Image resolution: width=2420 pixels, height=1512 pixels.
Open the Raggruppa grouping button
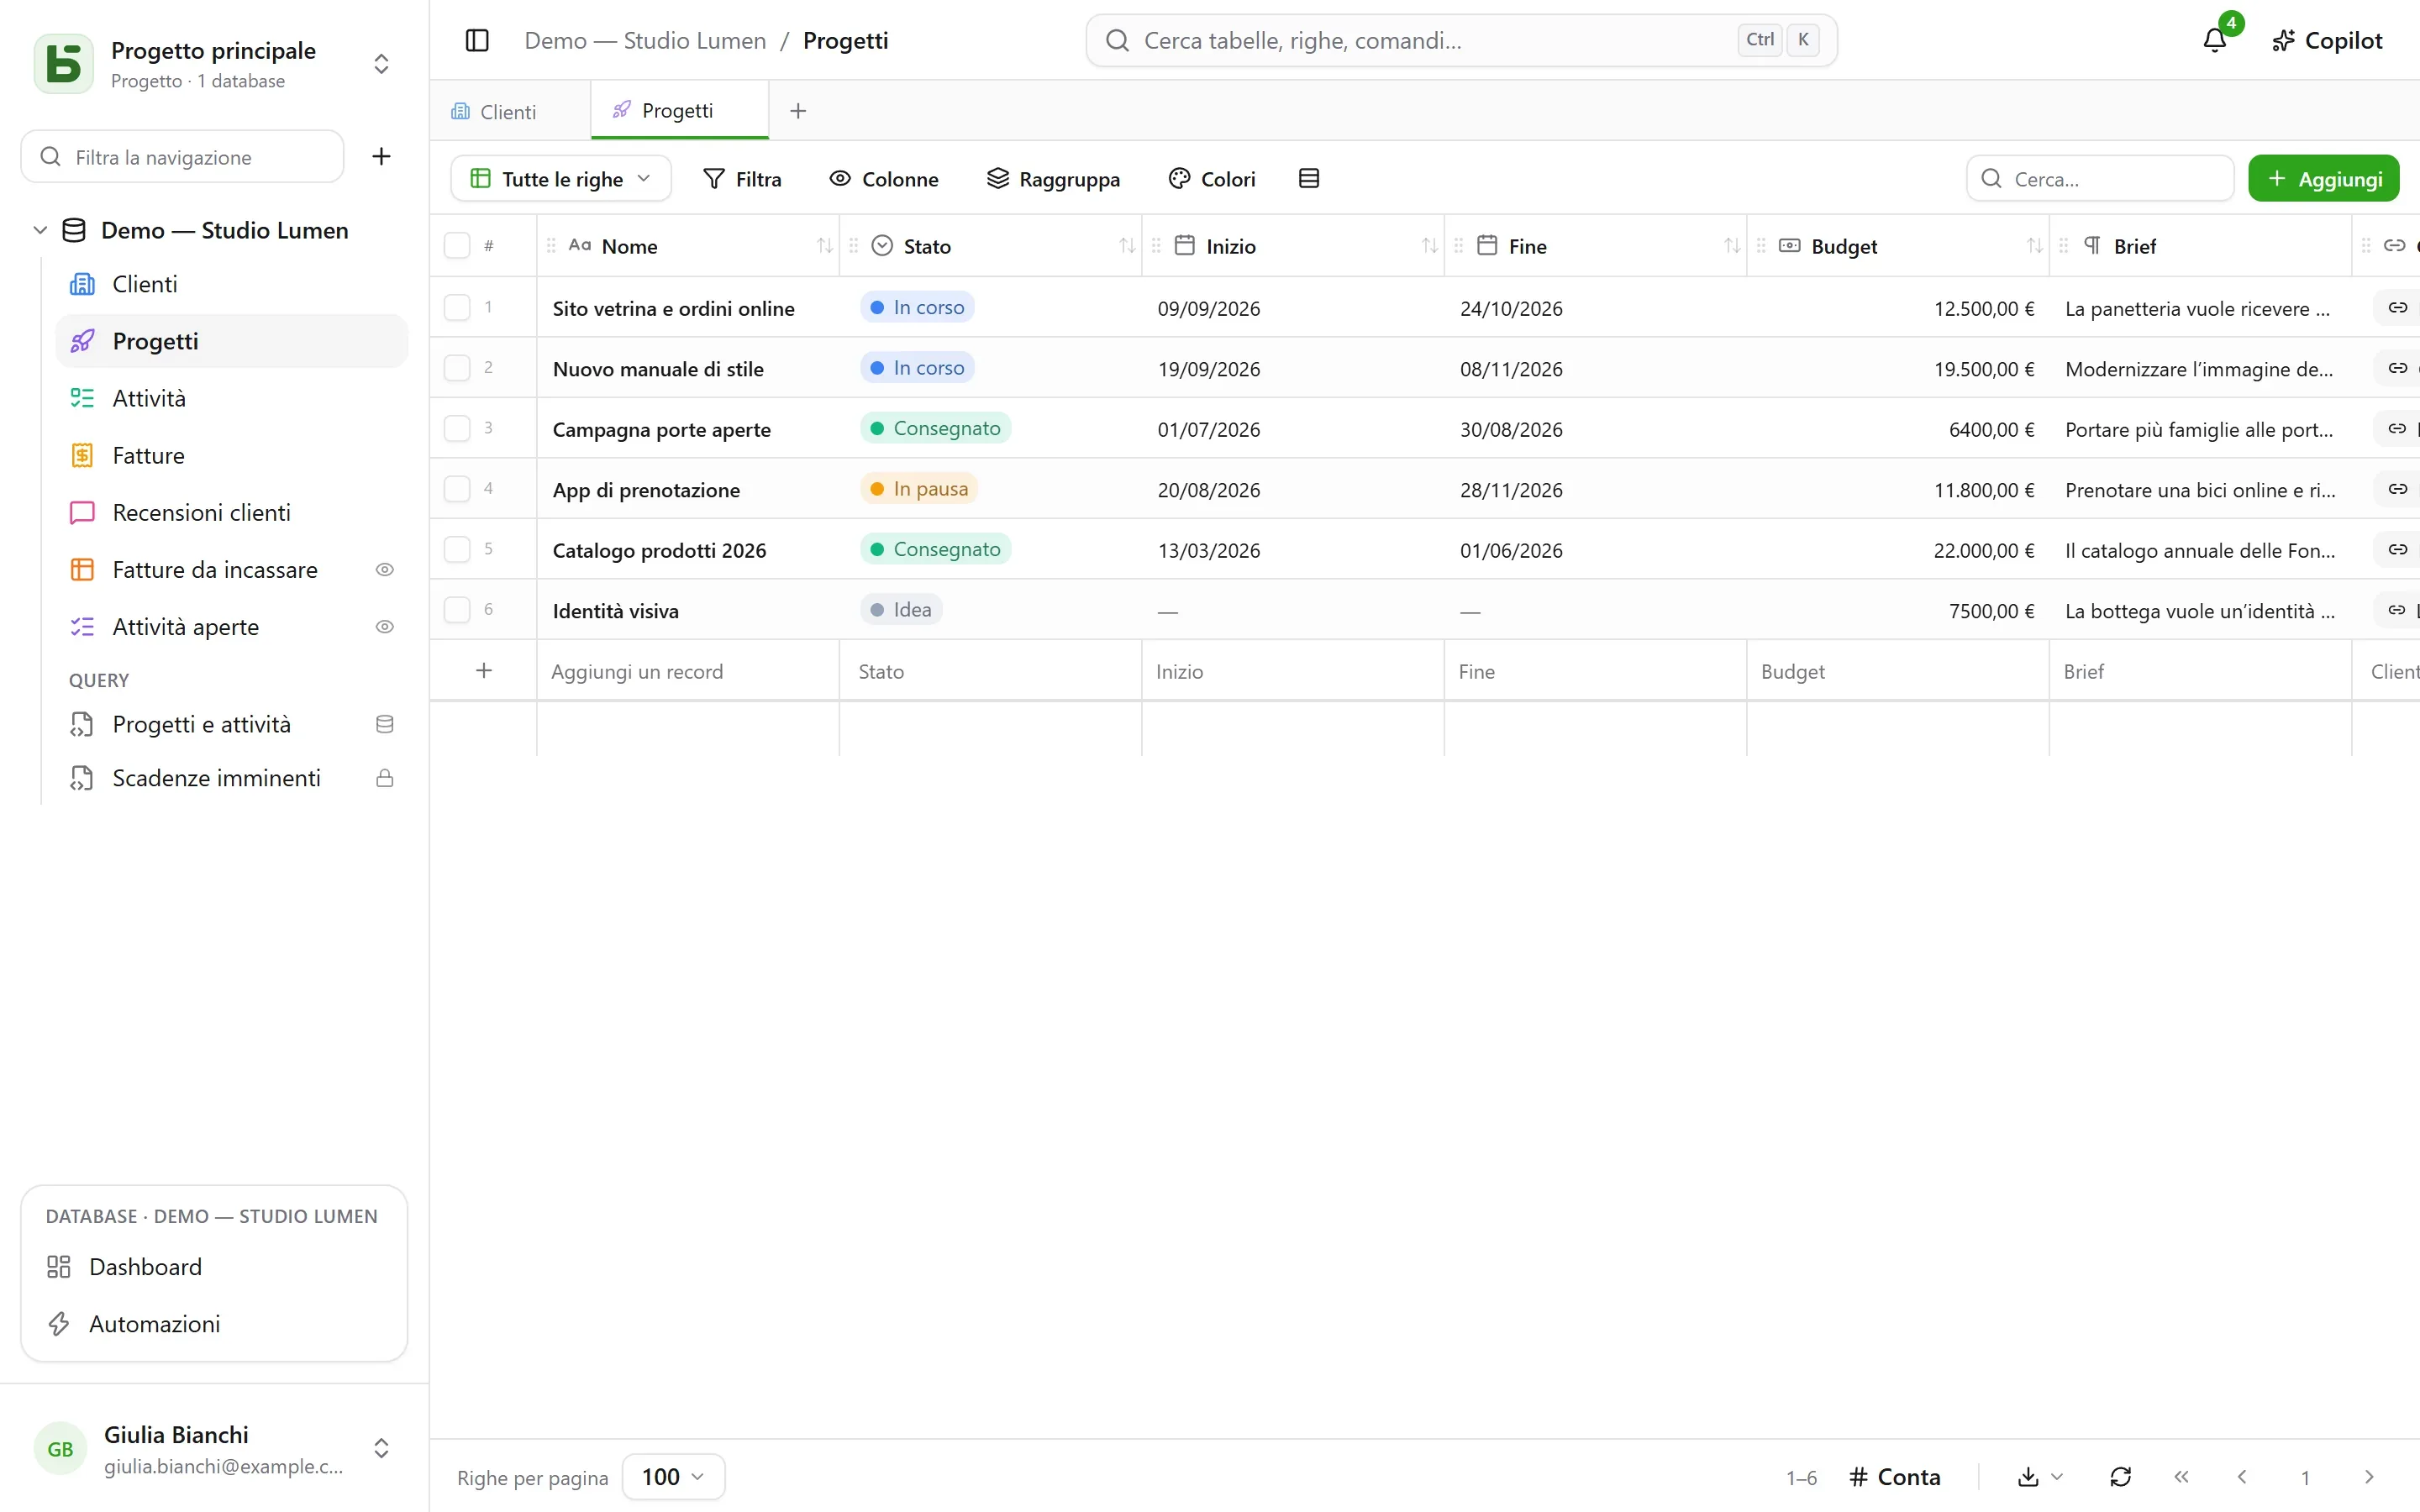click(1053, 179)
